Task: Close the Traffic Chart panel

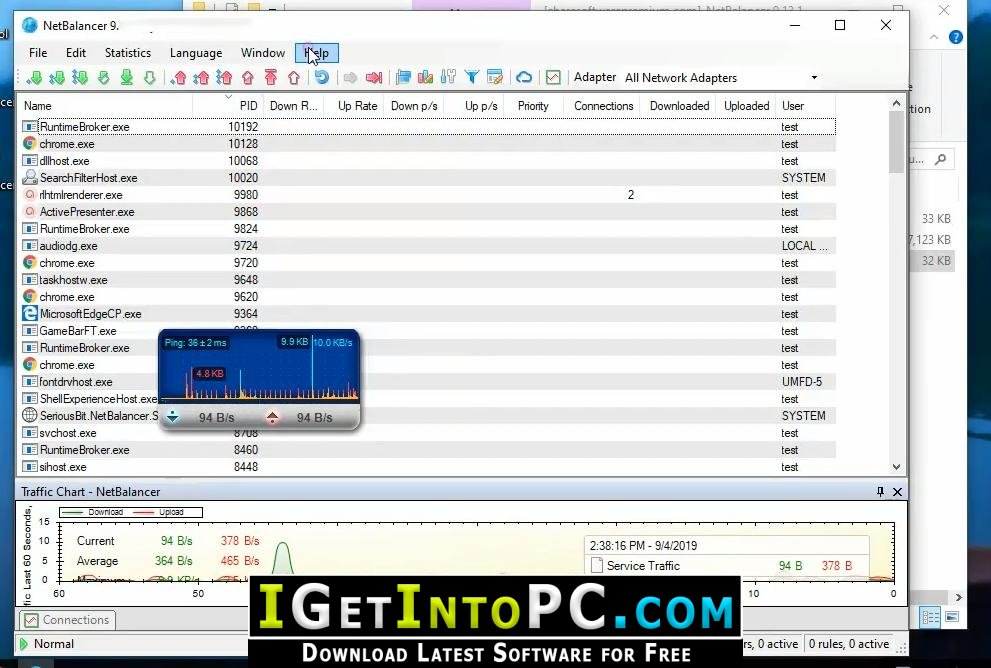Action: coord(897,492)
